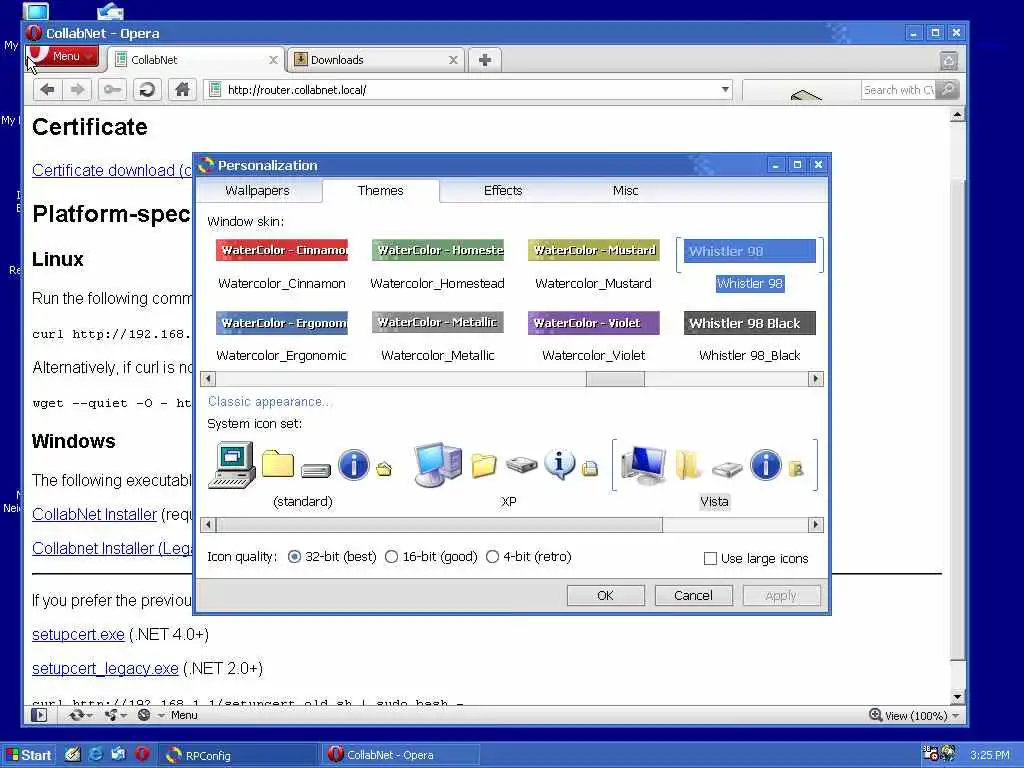Switch to the Downloads tab
The height and width of the screenshot is (768, 1024).
[x=376, y=60]
